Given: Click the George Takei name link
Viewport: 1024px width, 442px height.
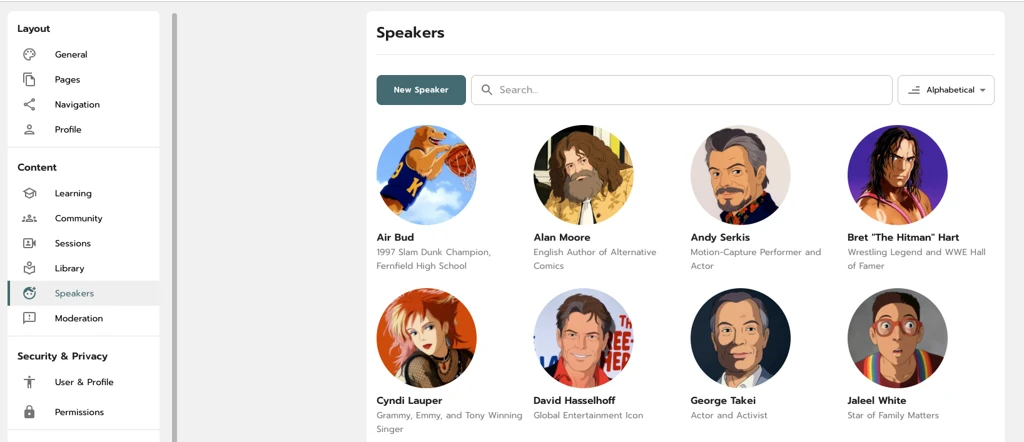Looking at the screenshot, I should pyautogui.click(x=723, y=400).
